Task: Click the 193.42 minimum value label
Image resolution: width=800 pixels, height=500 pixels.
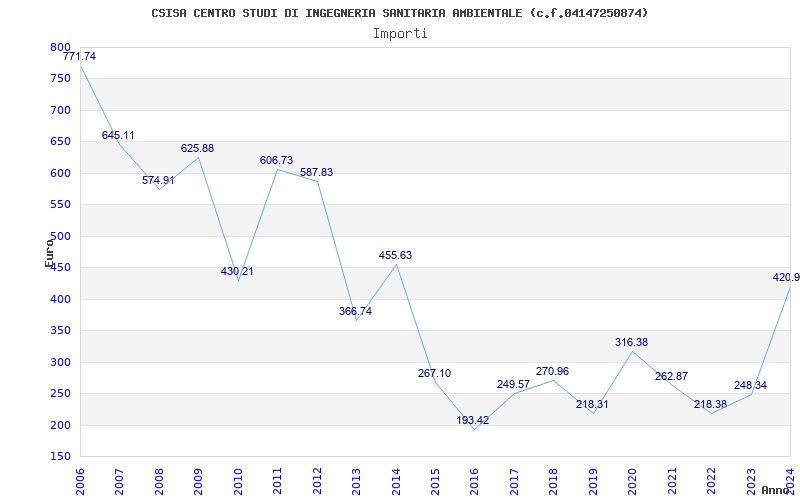Action: [x=473, y=421]
